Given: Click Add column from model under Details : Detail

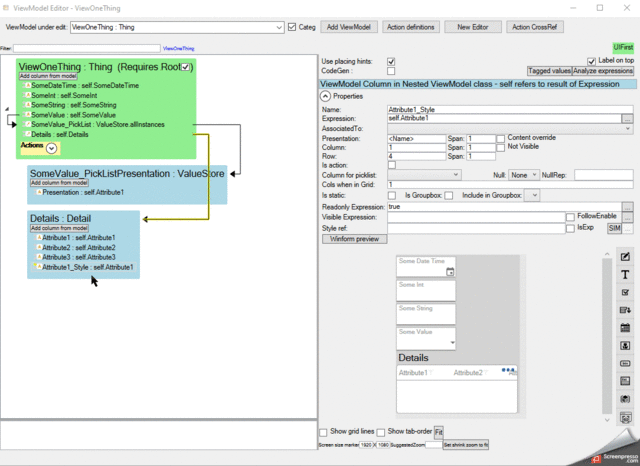Looking at the screenshot, I should click(59, 228).
